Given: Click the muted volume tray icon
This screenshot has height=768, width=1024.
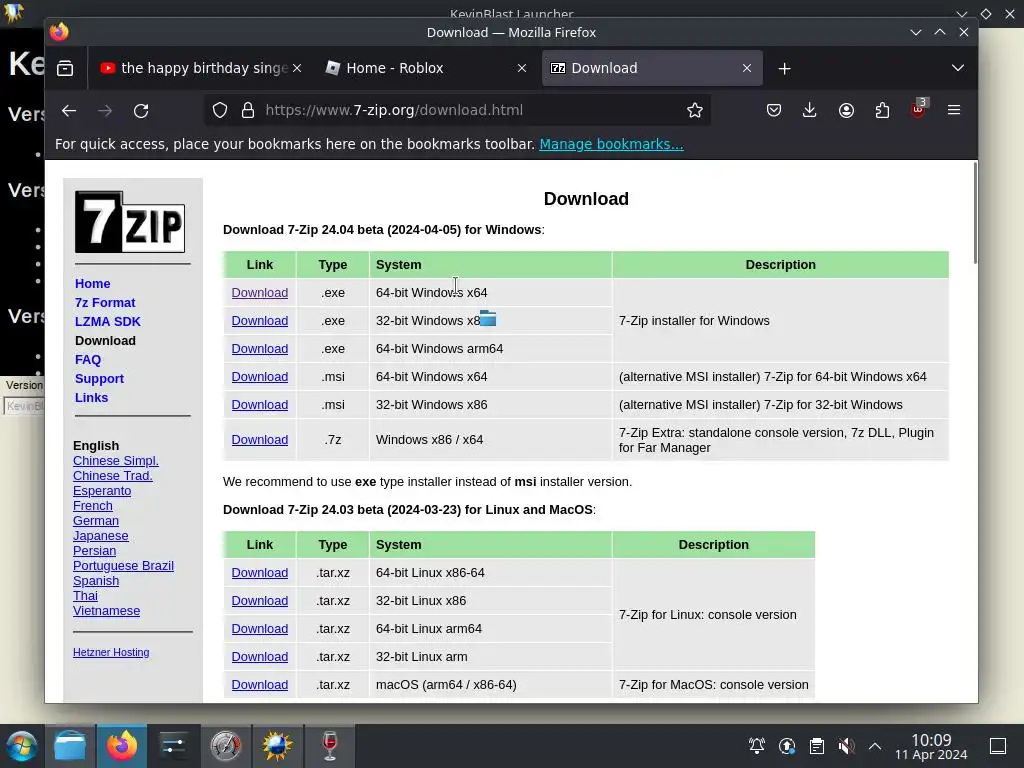Looking at the screenshot, I should [x=846, y=746].
